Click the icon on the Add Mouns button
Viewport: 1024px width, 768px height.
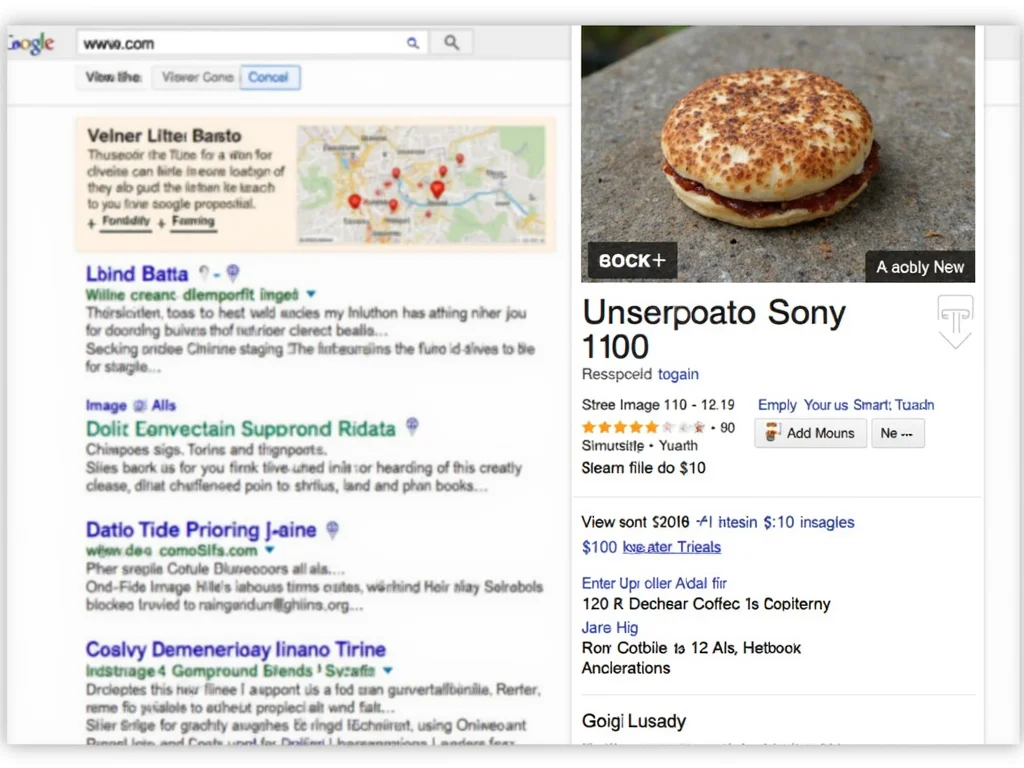[772, 433]
